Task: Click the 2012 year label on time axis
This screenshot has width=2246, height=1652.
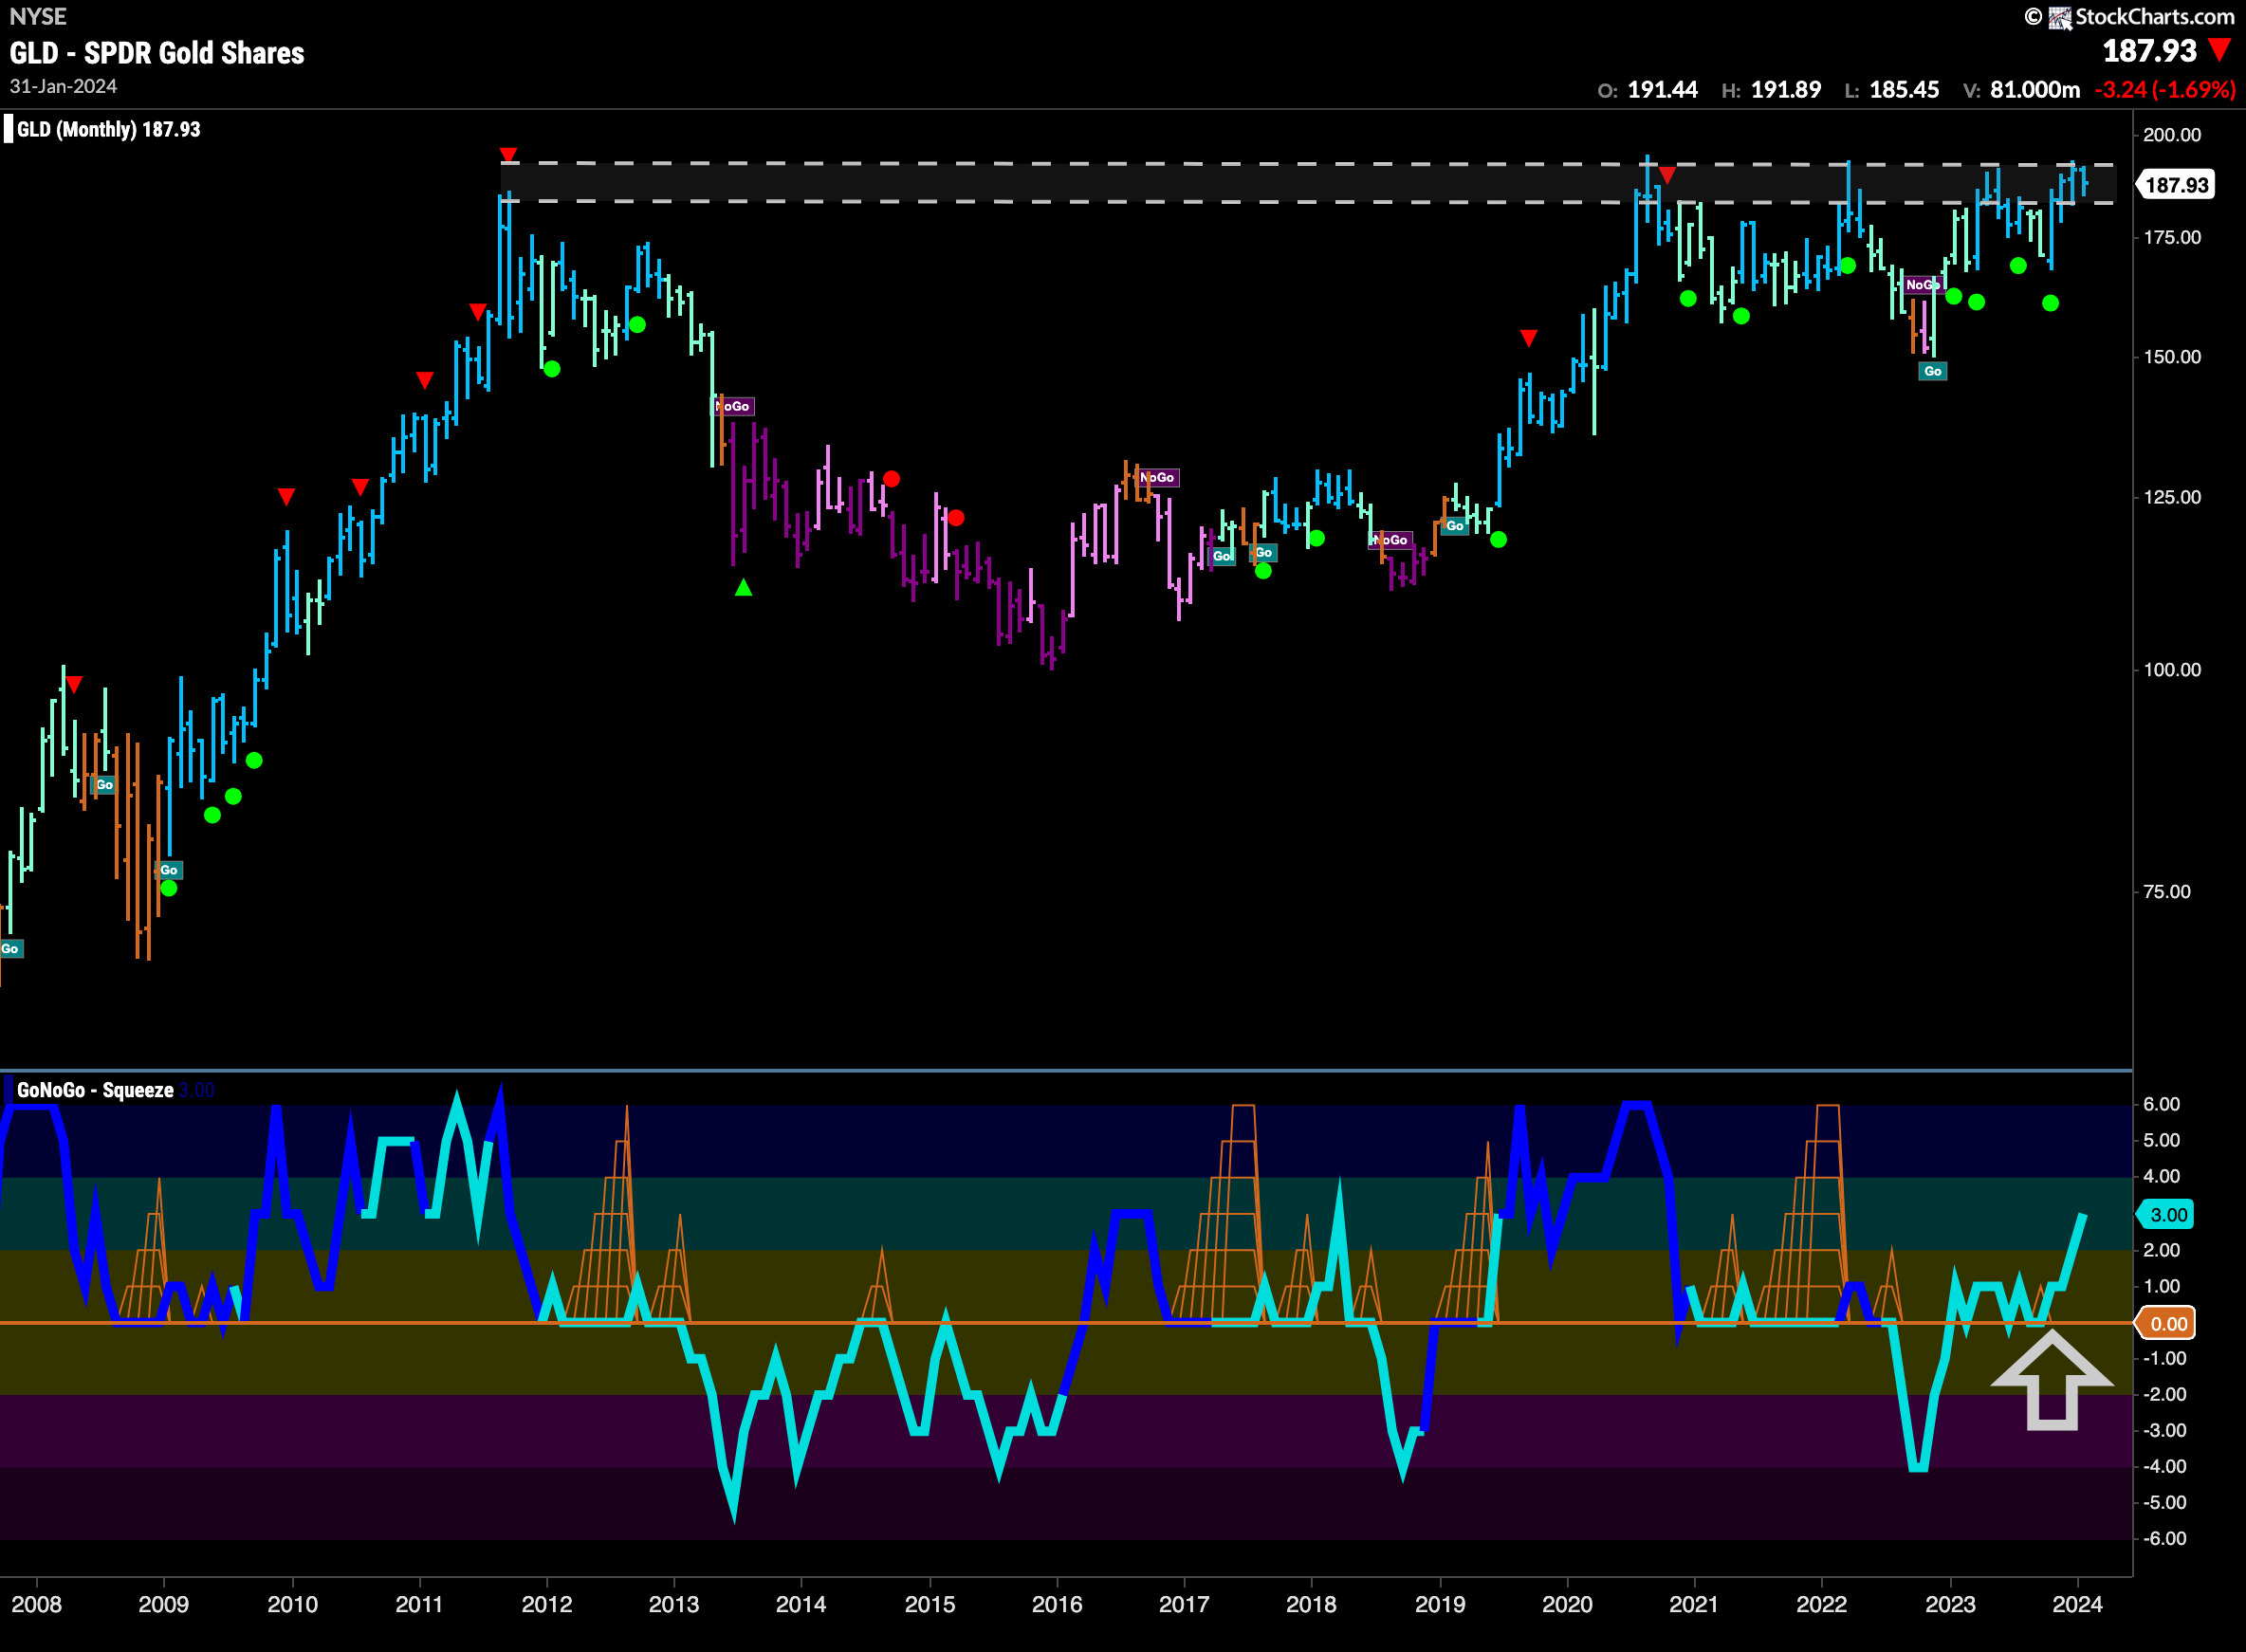Action: [x=547, y=1605]
